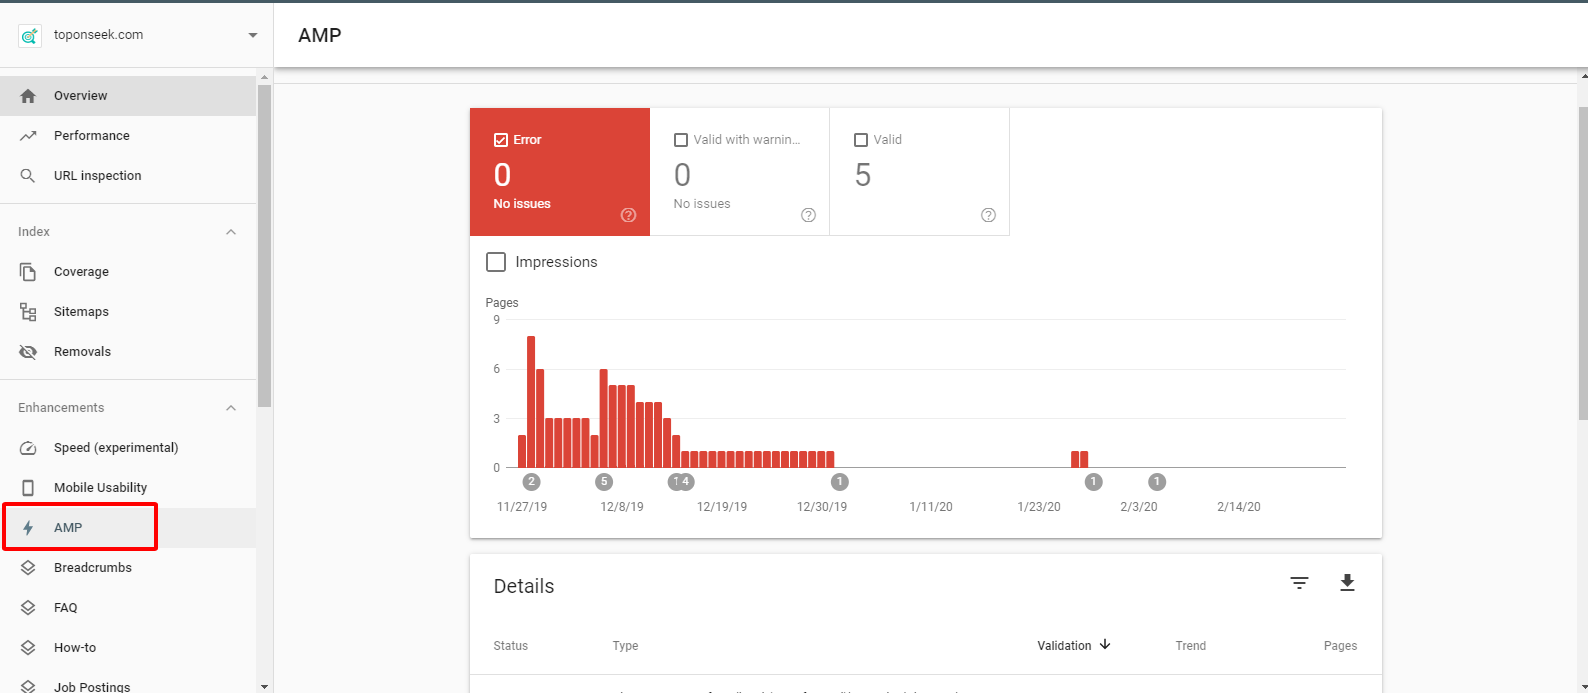Screen dimensions: 1588x693
Task: Go to the Coverage report
Action: tap(81, 272)
